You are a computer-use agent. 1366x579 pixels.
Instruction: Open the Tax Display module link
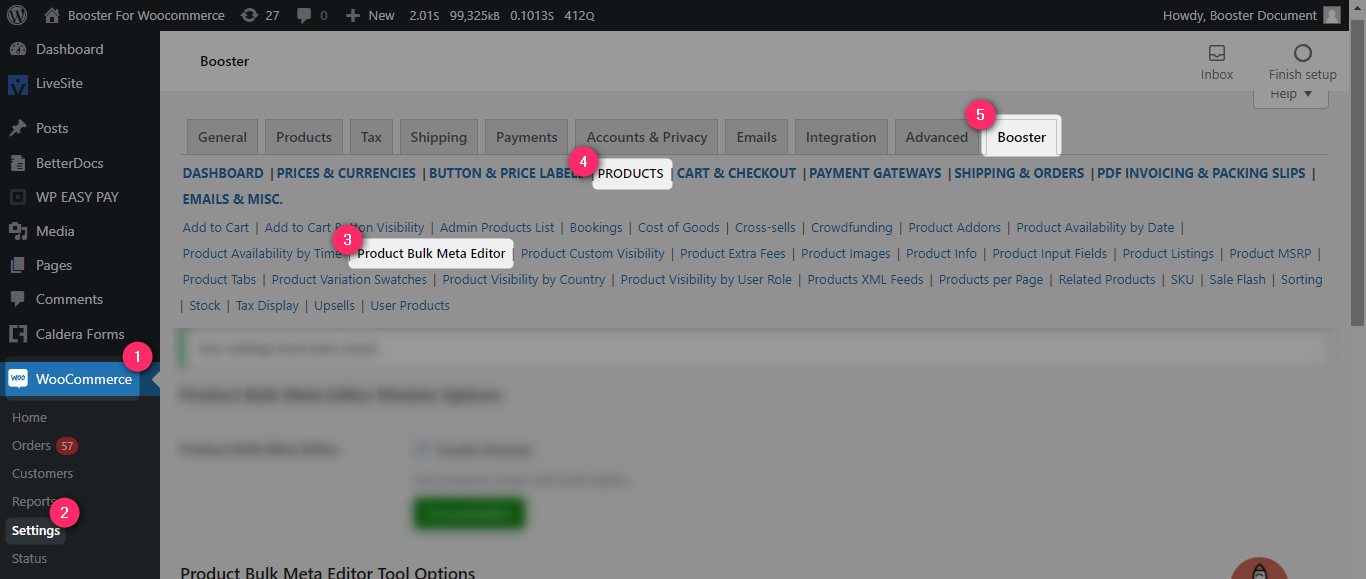(x=267, y=305)
